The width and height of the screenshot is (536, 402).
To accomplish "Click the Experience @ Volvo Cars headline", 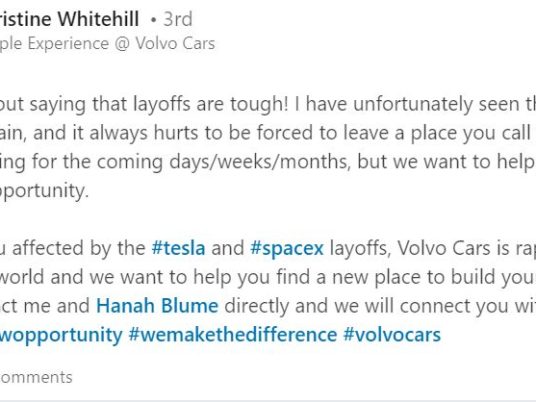I will 107,44.
